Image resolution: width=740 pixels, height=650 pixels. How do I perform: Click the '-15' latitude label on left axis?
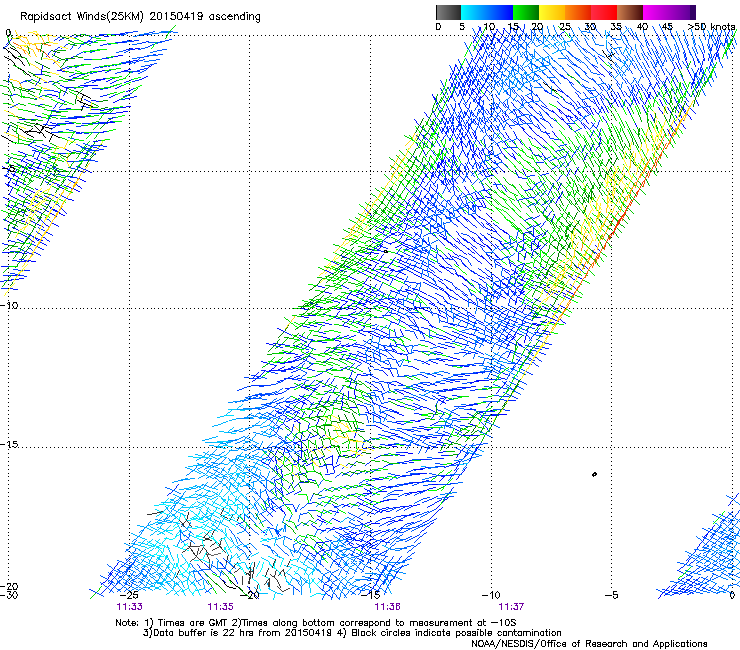click(x=9, y=444)
